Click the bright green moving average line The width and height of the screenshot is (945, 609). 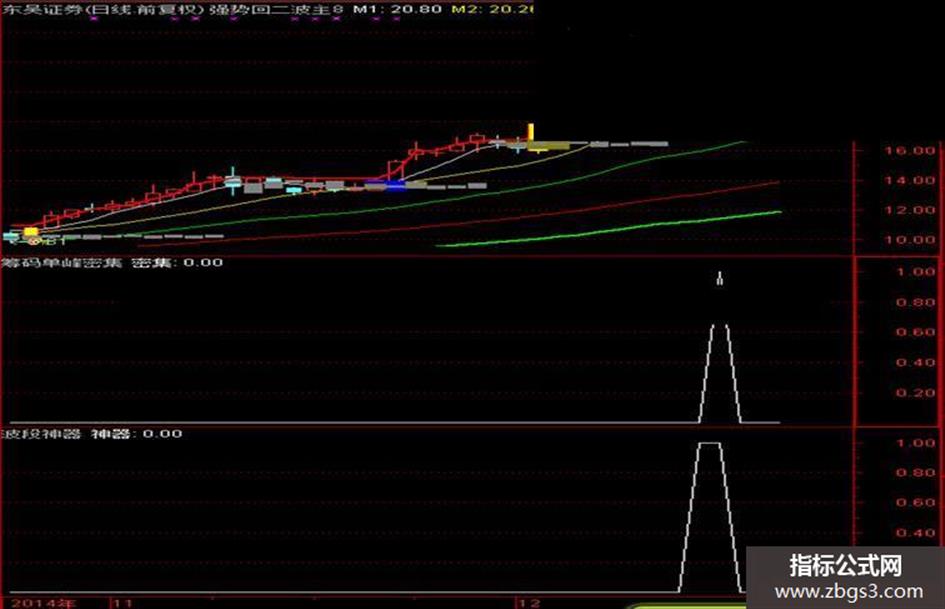coord(609,230)
